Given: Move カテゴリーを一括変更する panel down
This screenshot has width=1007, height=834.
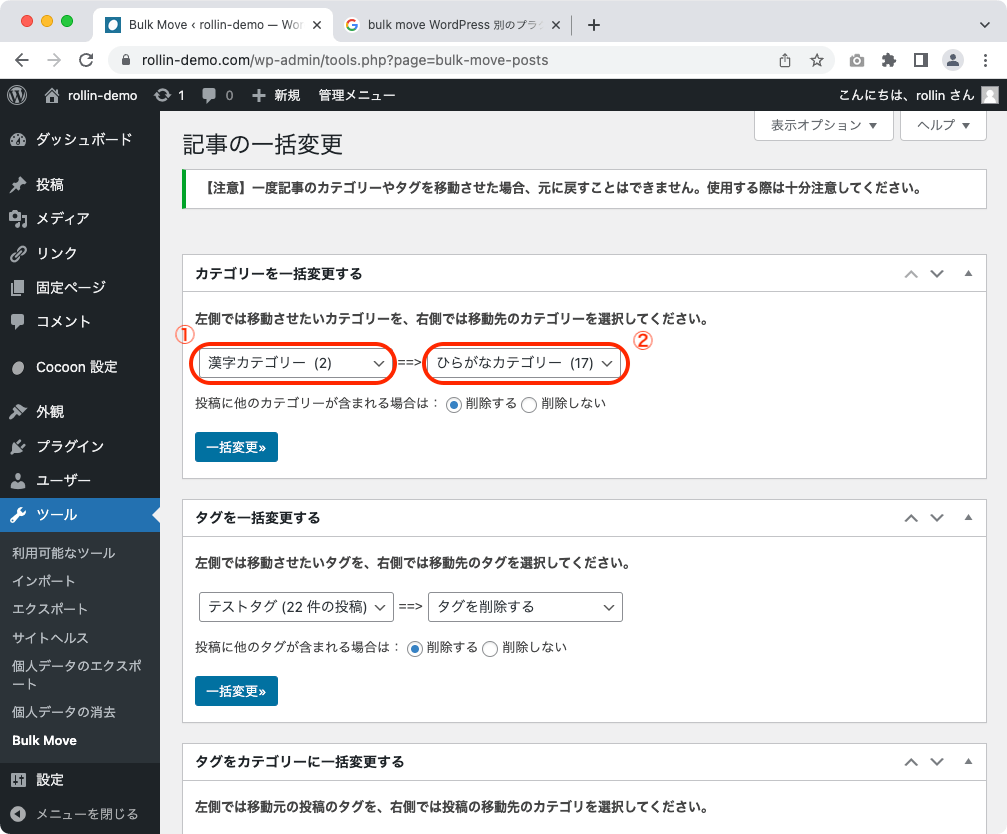Looking at the screenshot, I should point(937,274).
